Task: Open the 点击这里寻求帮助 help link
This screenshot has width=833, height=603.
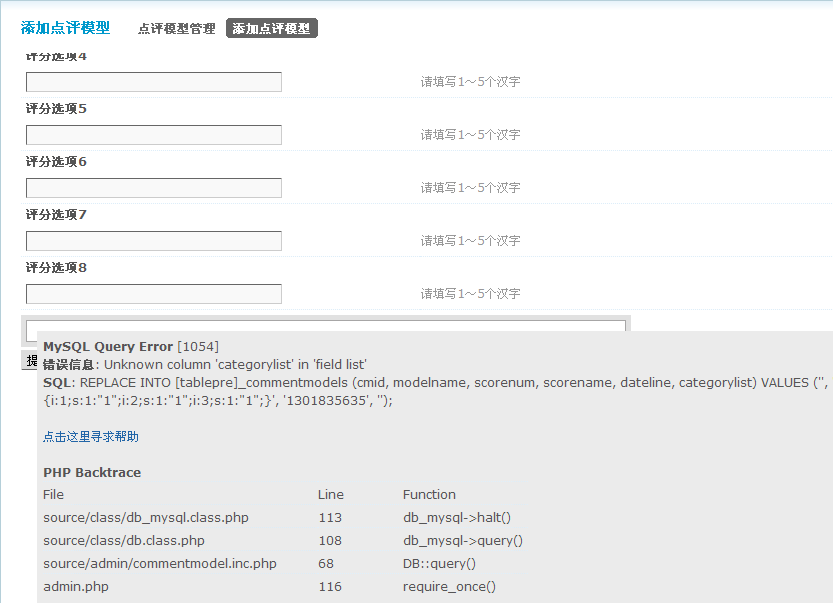Action: [91, 437]
